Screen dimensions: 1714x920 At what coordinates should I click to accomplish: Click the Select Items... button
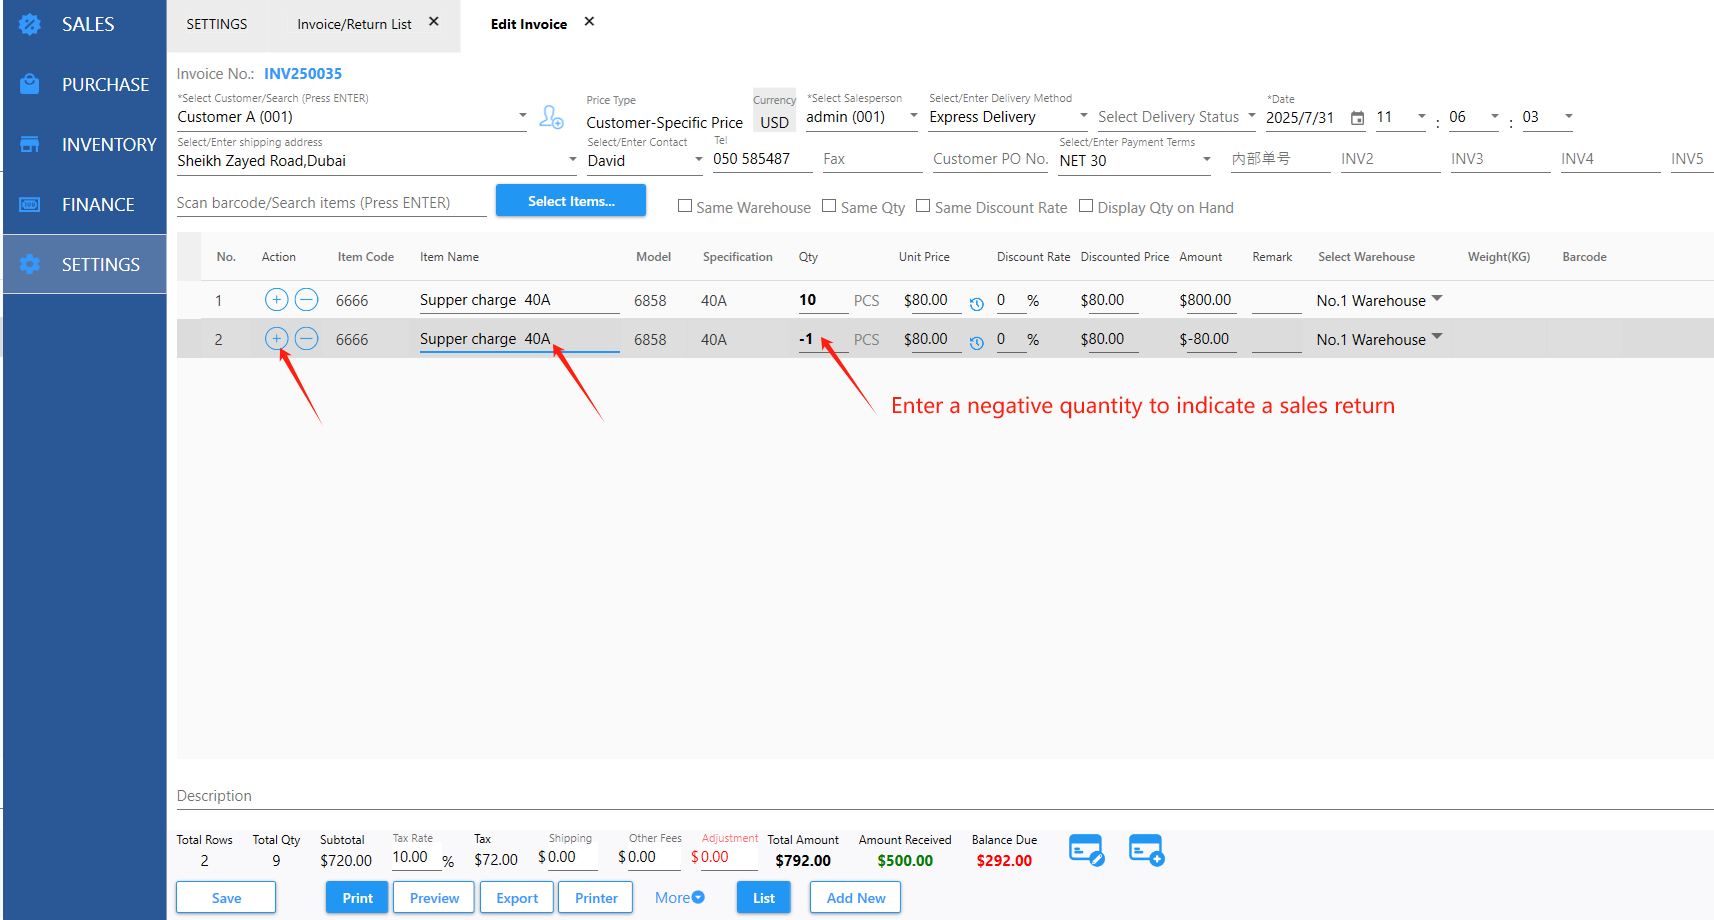(x=571, y=201)
